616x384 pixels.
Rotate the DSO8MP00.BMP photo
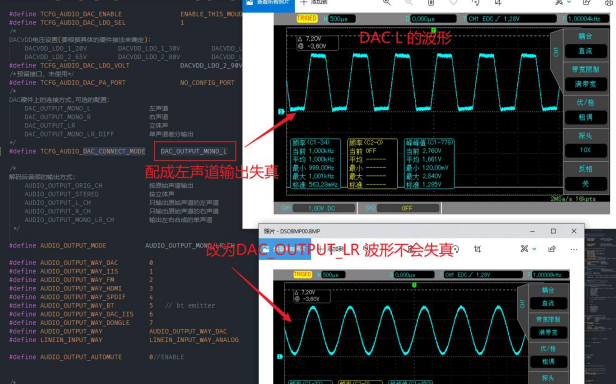(x=455, y=249)
